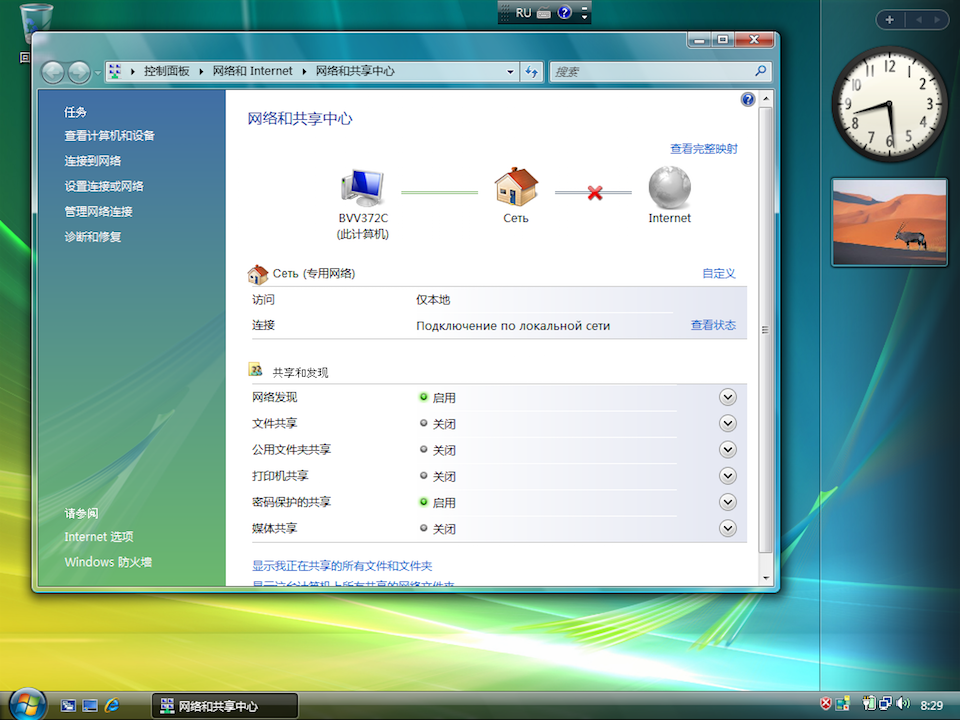This screenshot has width=960, height=720.
Task: Open 查看完整映射 link
Action: (704, 149)
